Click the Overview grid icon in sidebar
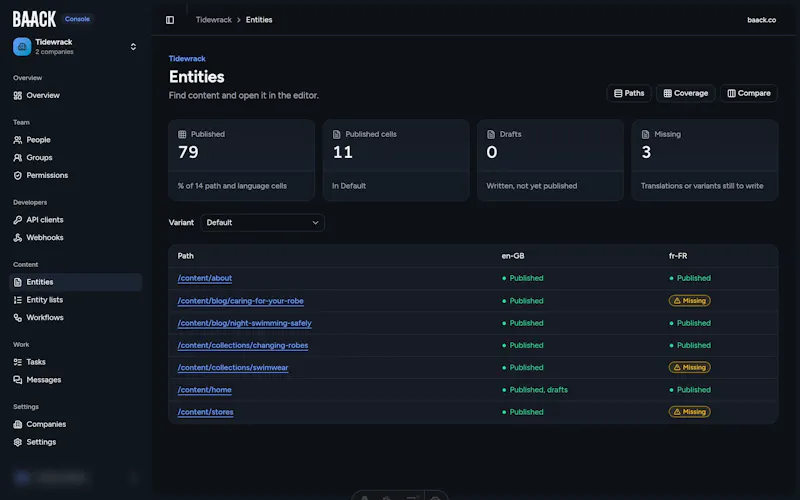The width and height of the screenshot is (800, 500). coord(18,95)
